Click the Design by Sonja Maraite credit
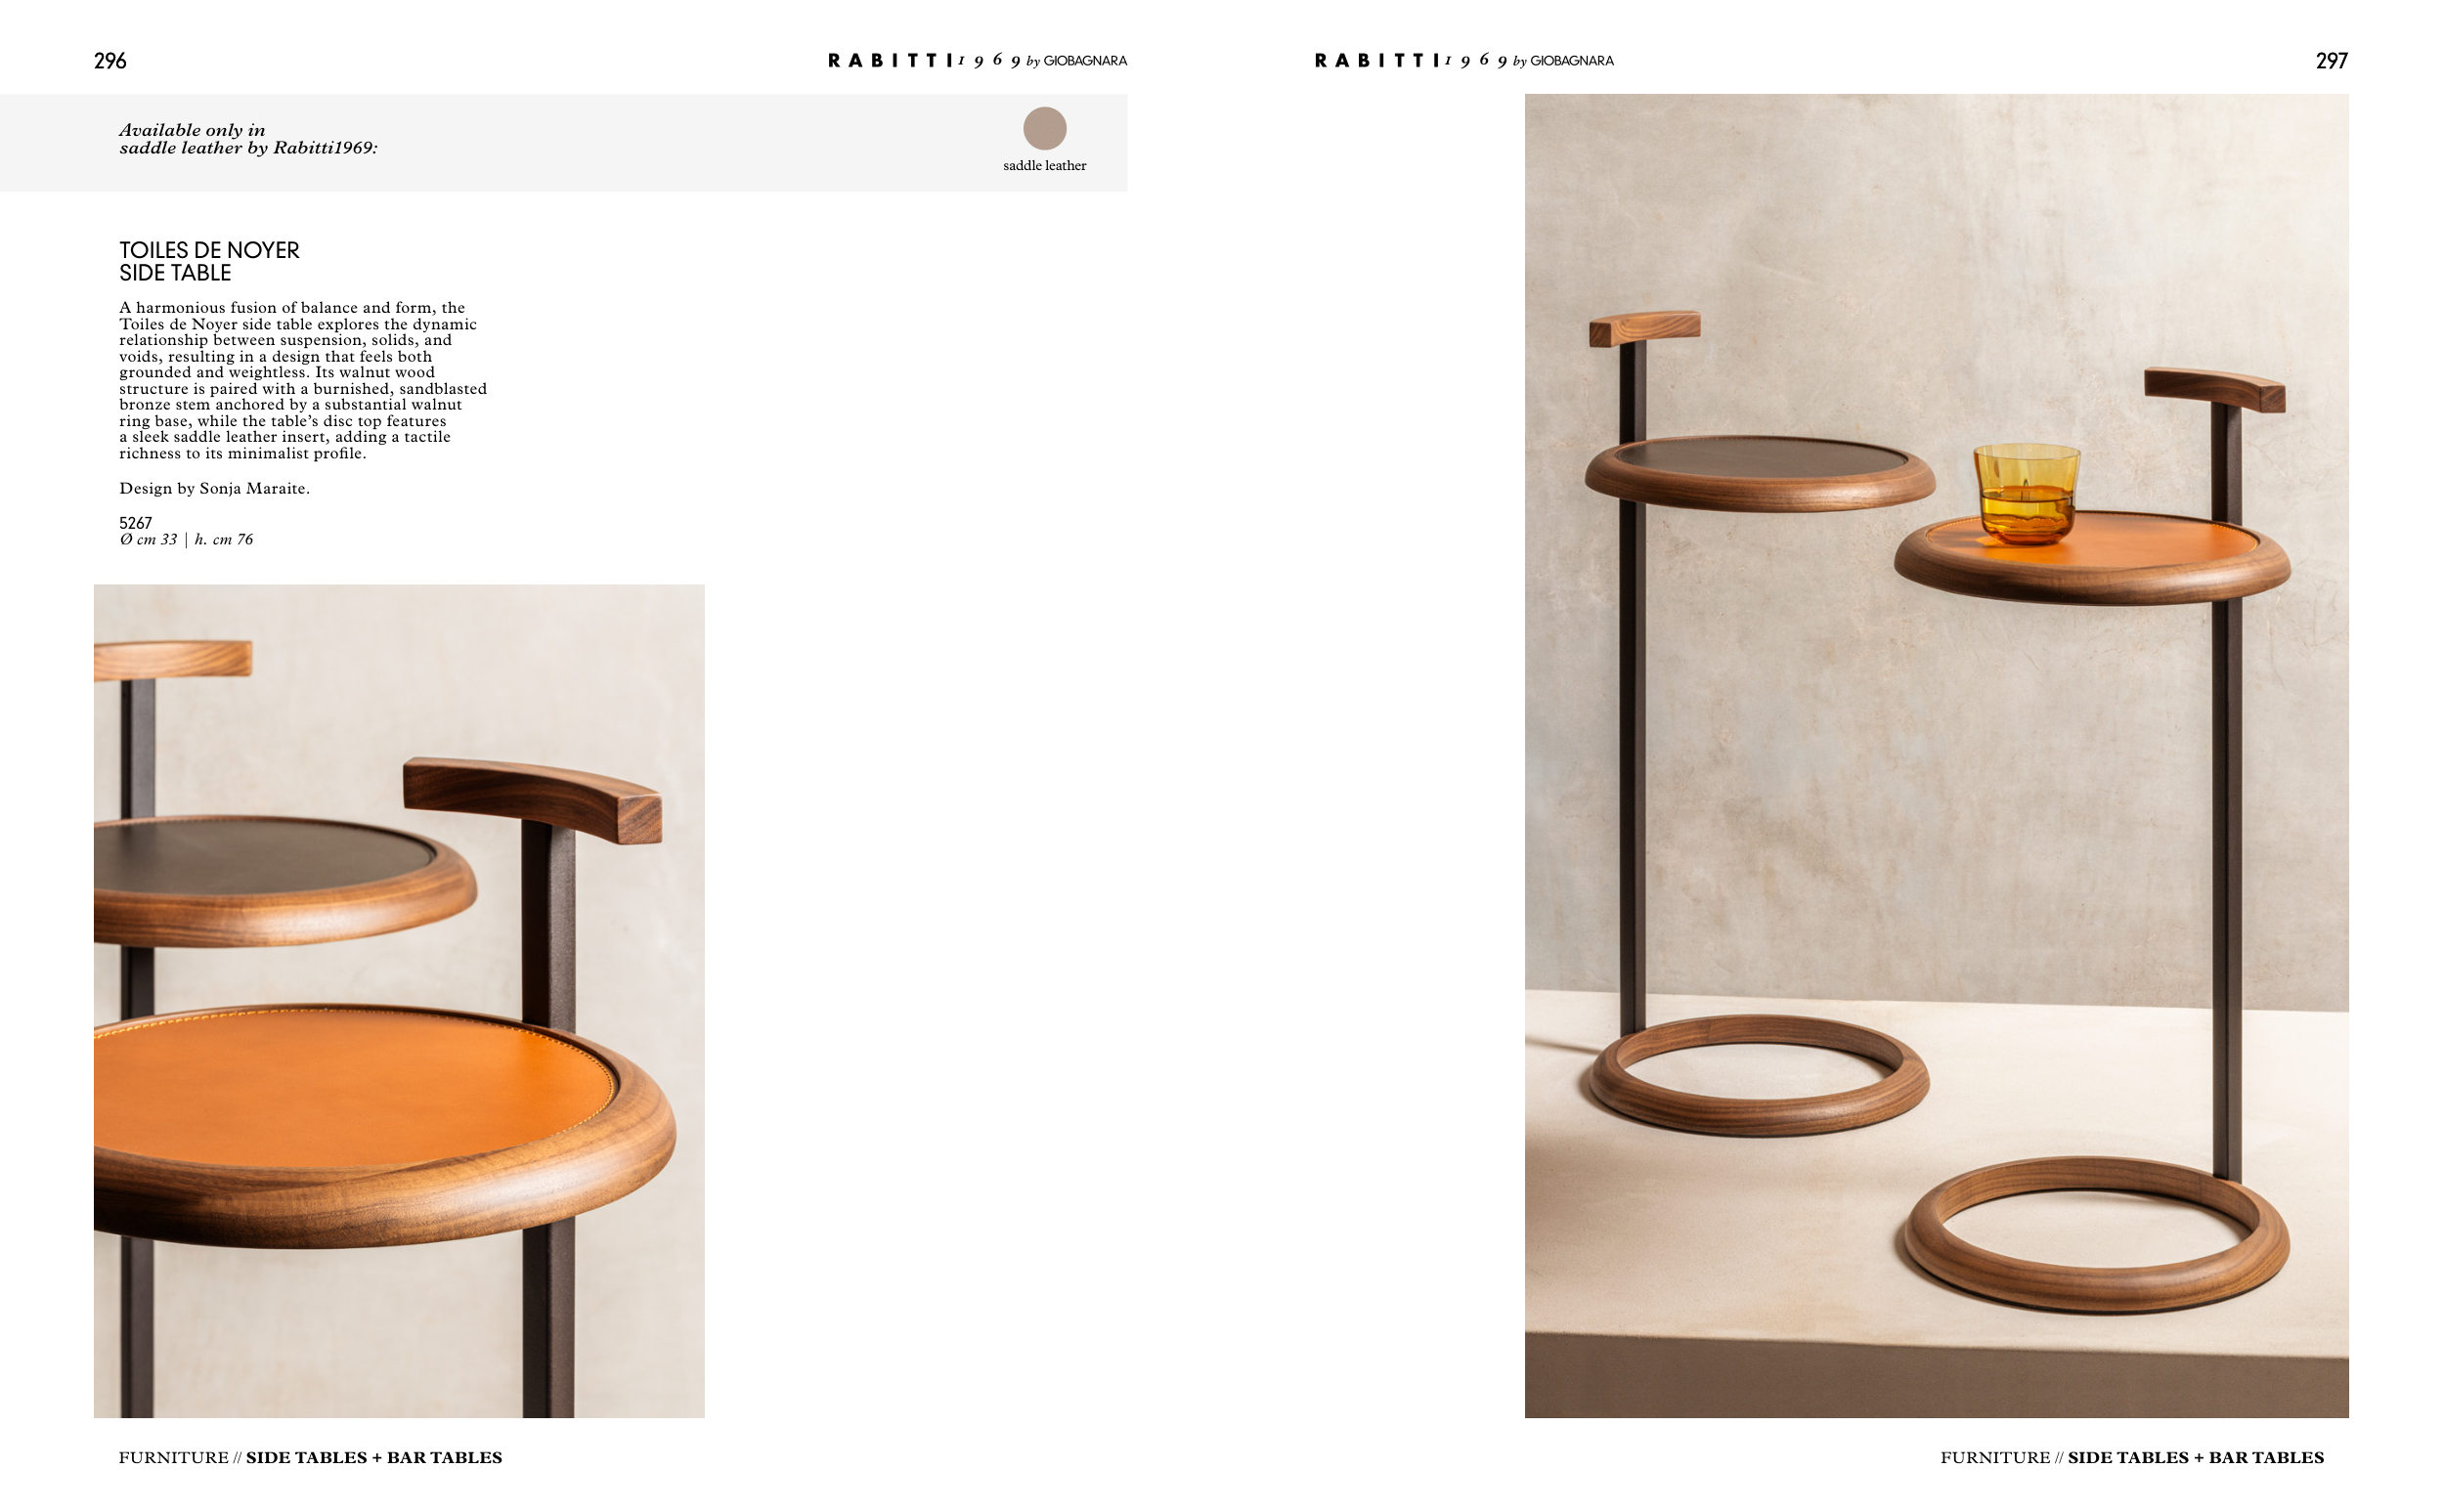Viewport: 2444px width, 1512px height. pos(214,488)
